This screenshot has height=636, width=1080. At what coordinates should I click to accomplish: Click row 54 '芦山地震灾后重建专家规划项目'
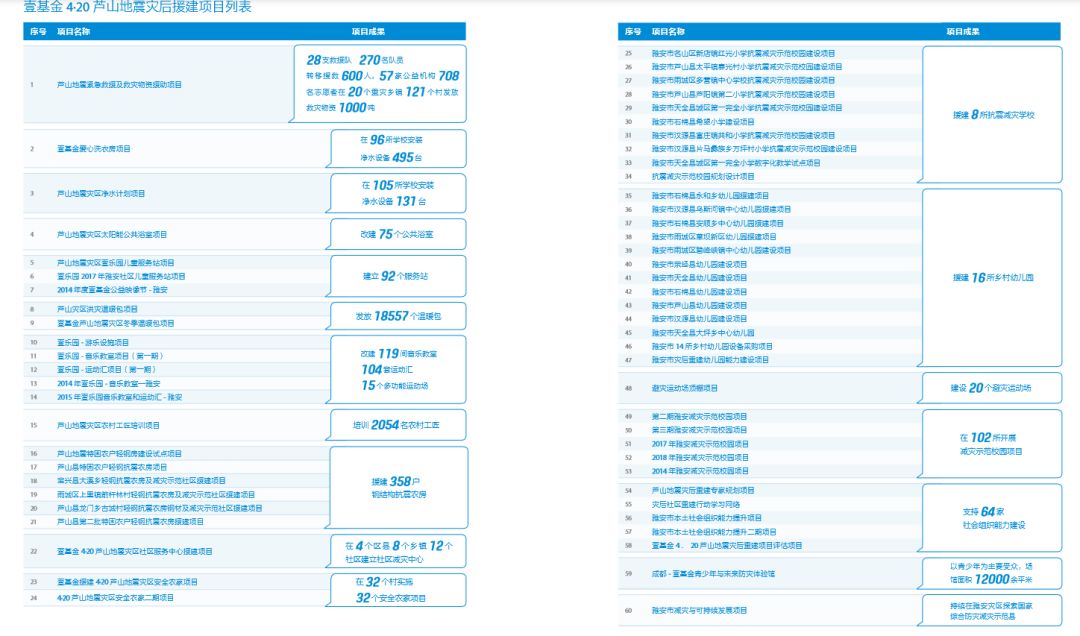[703, 491]
